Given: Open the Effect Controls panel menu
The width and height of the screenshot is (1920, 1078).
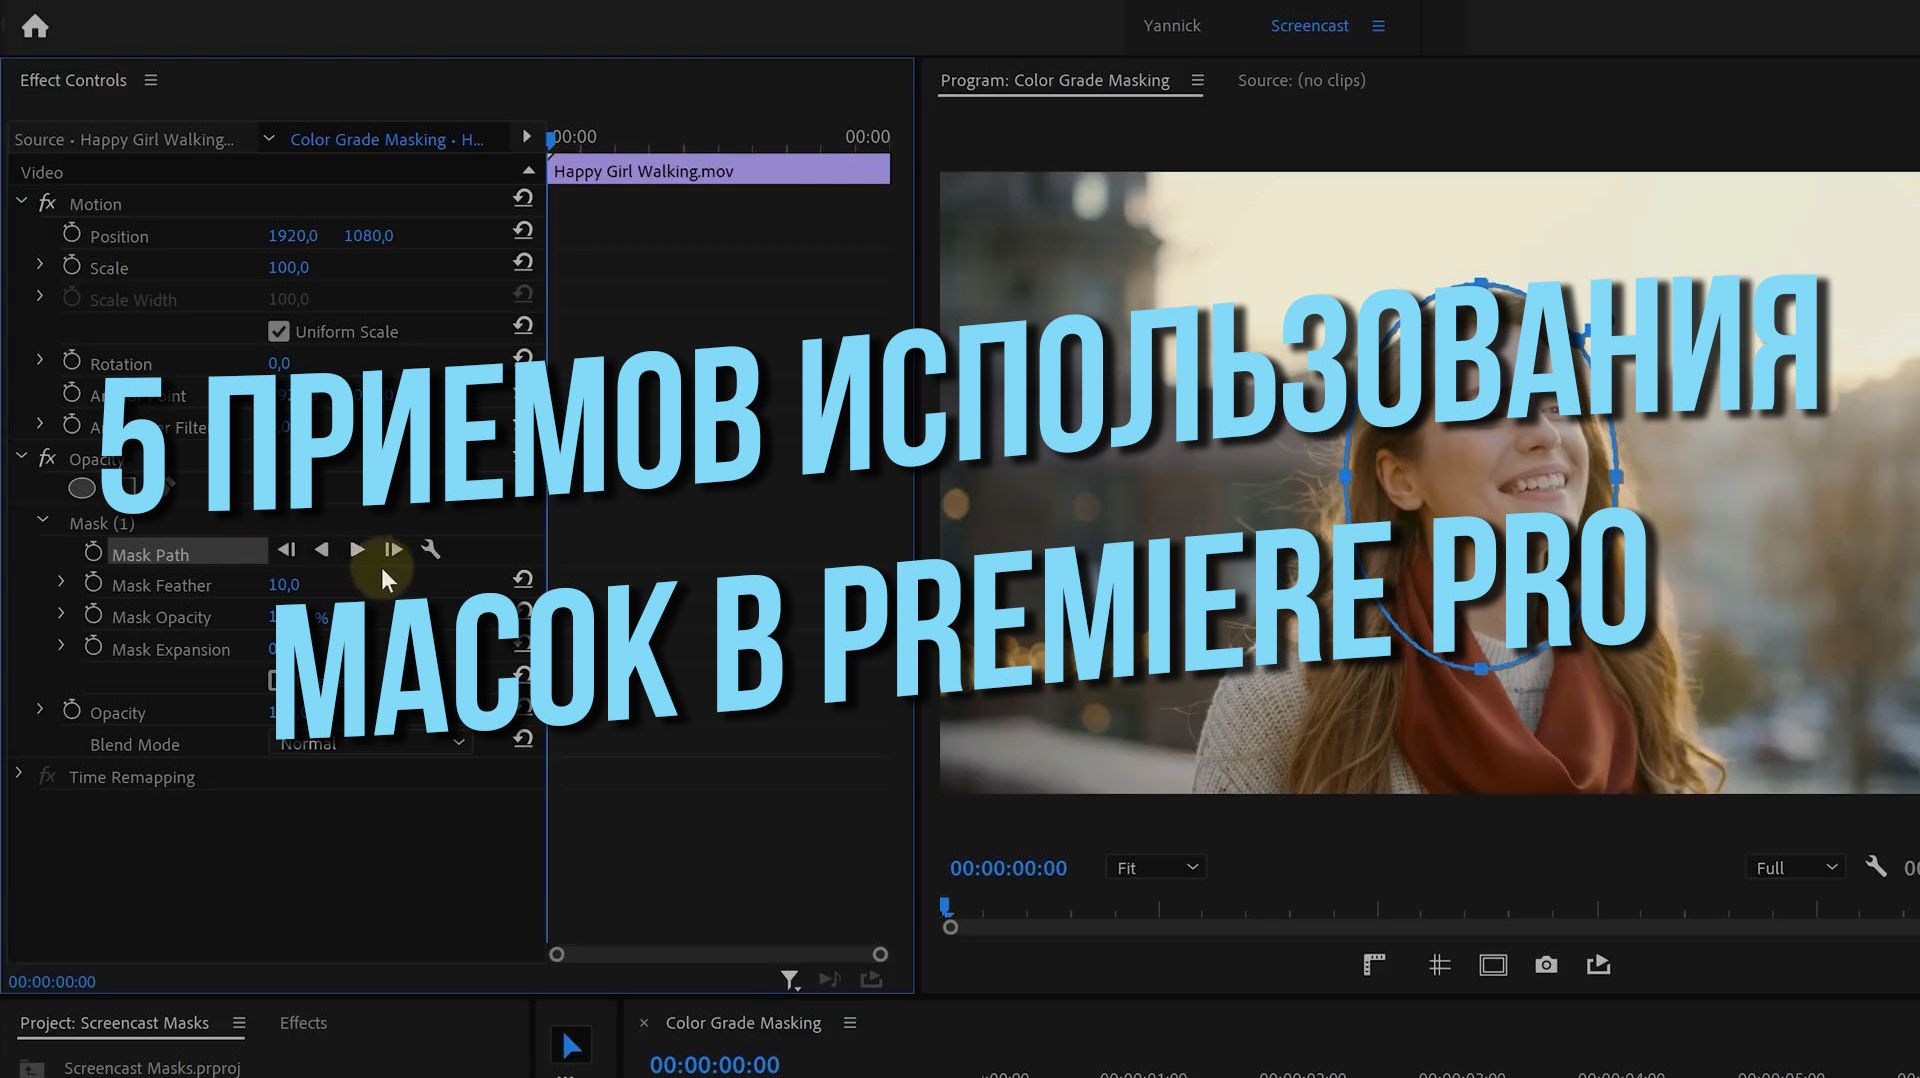Looking at the screenshot, I should (151, 80).
